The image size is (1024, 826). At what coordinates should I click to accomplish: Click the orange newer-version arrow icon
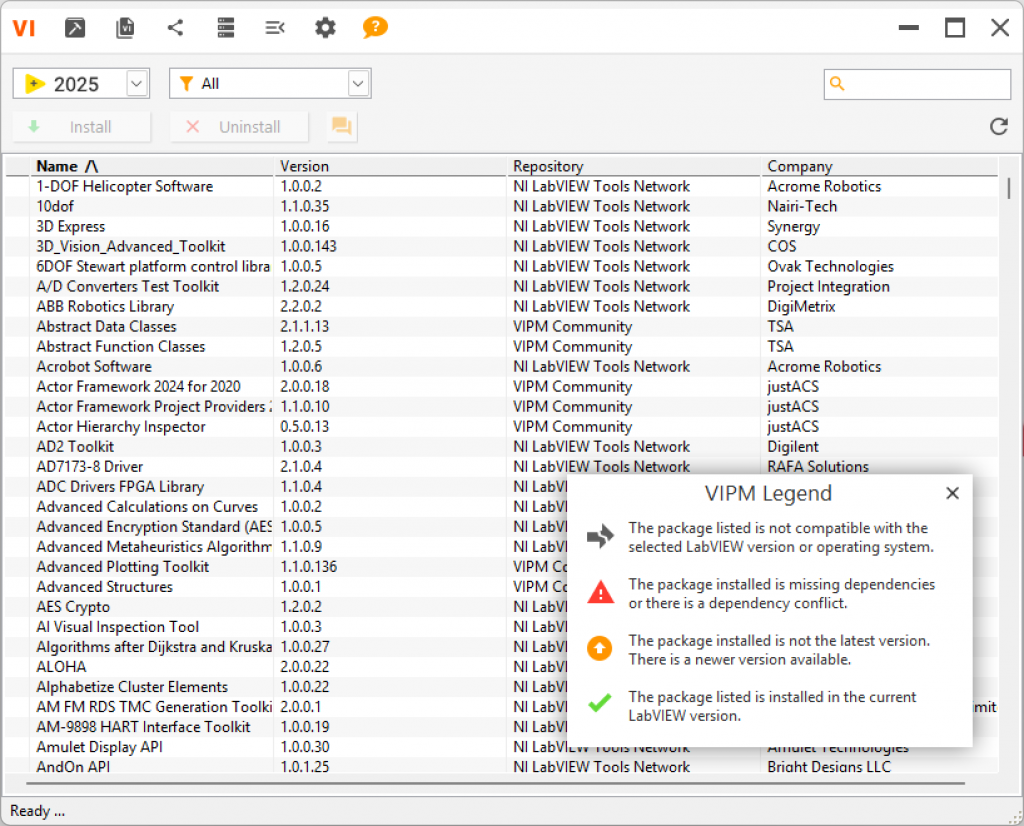click(600, 648)
